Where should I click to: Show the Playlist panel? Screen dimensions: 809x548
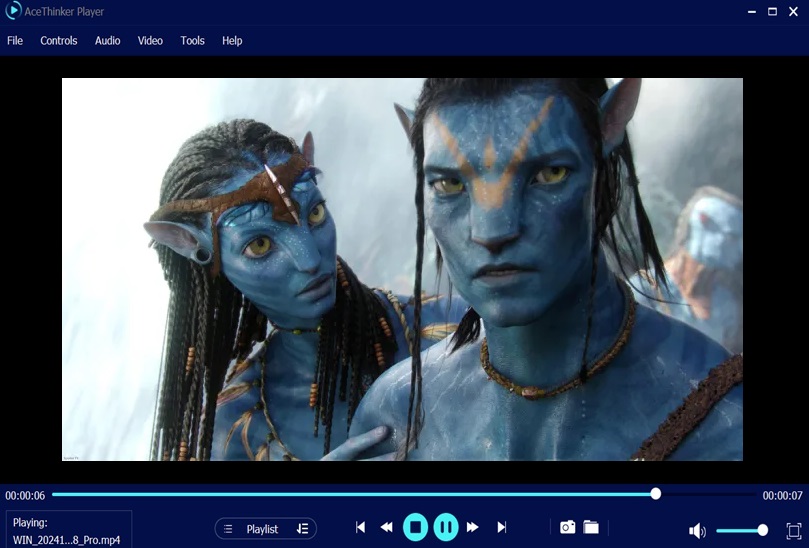coord(262,529)
